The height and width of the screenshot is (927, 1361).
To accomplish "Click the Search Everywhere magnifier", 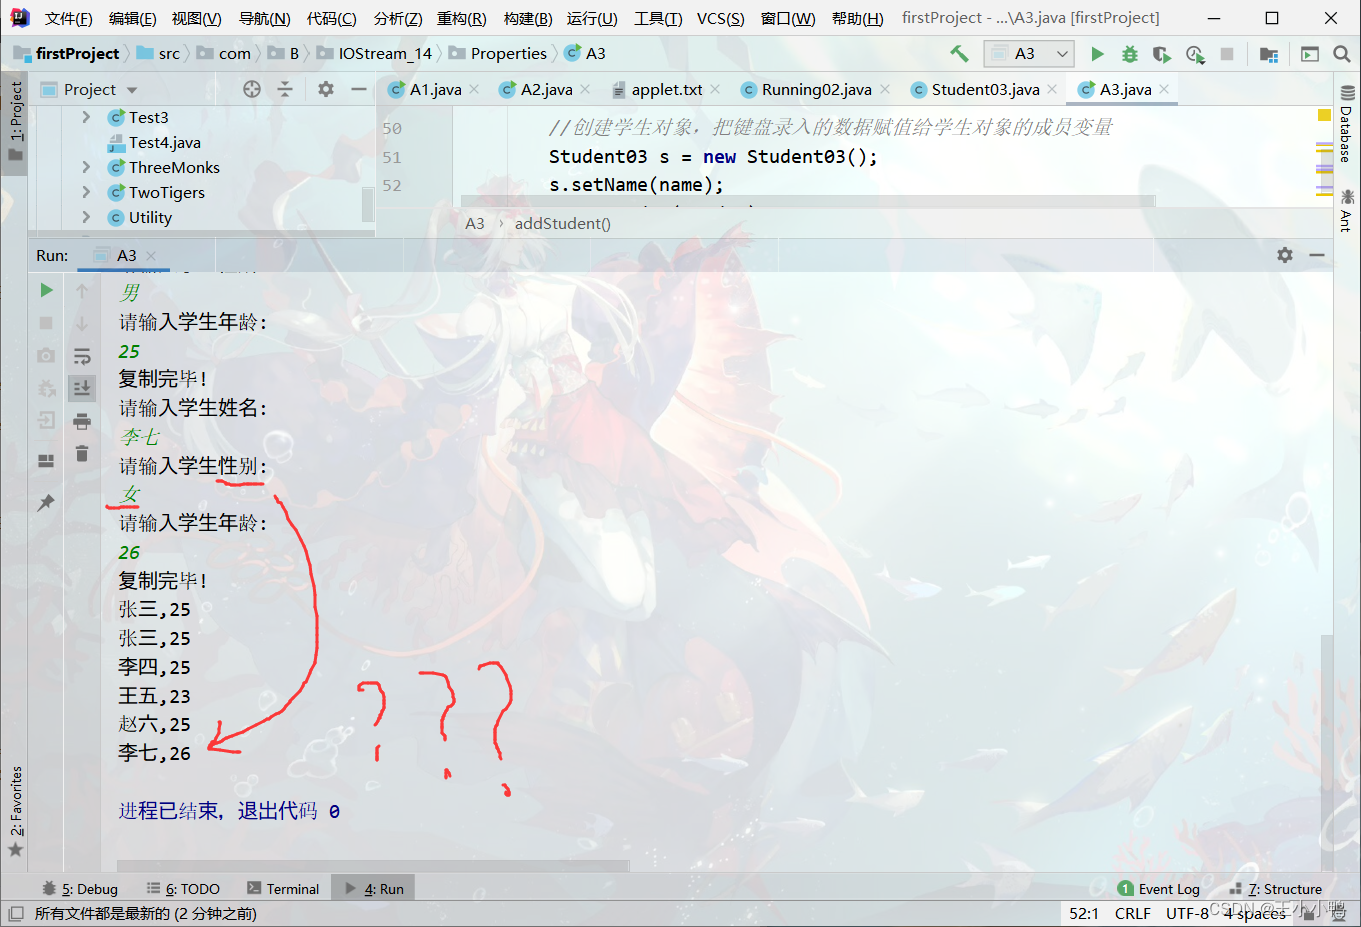I will pos(1342,54).
